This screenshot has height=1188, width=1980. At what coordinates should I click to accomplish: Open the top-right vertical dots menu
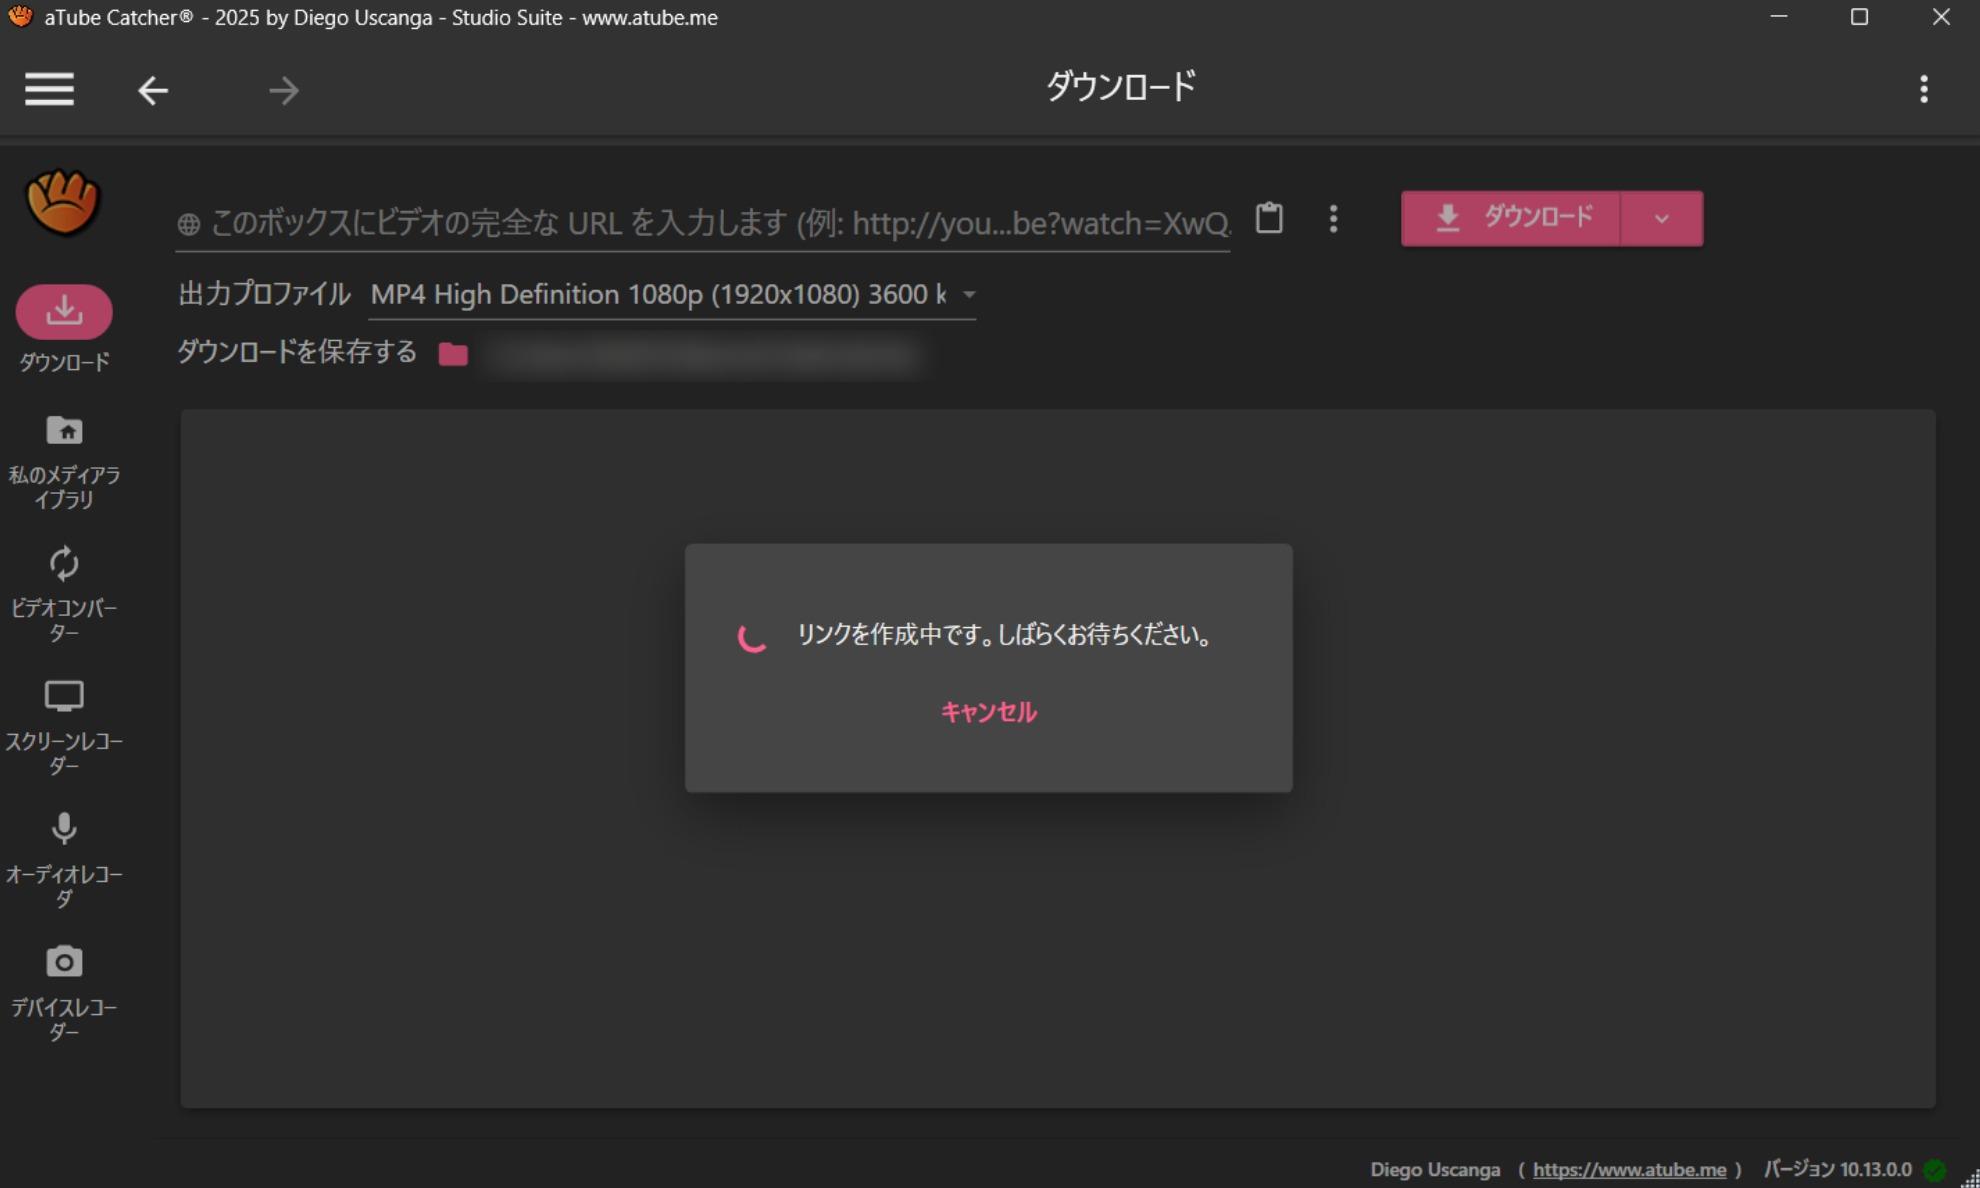pos(1923,89)
